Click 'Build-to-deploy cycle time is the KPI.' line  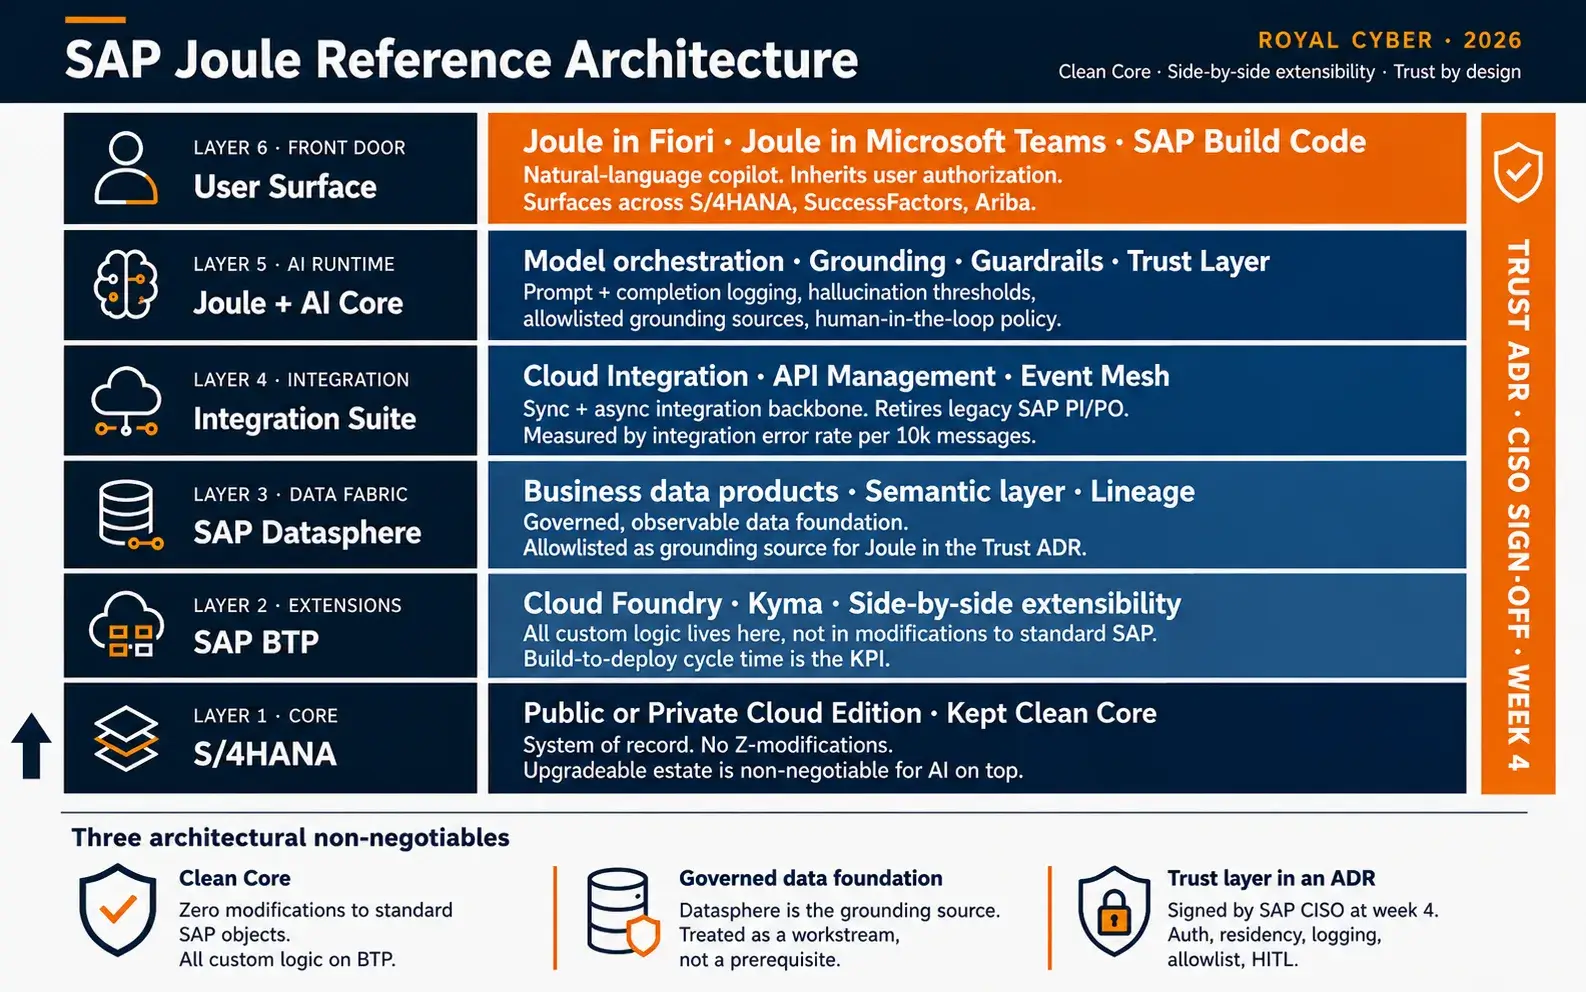tap(706, 659)
